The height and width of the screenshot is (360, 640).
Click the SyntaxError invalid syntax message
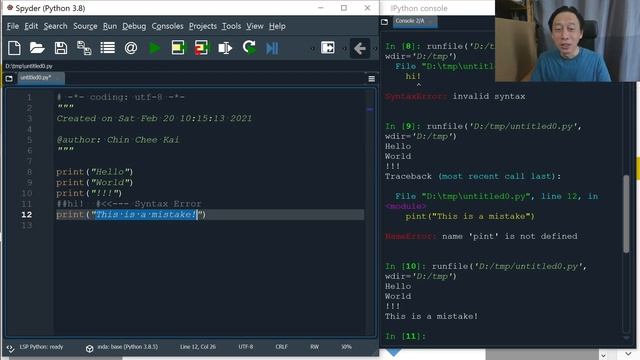(455, 96)
